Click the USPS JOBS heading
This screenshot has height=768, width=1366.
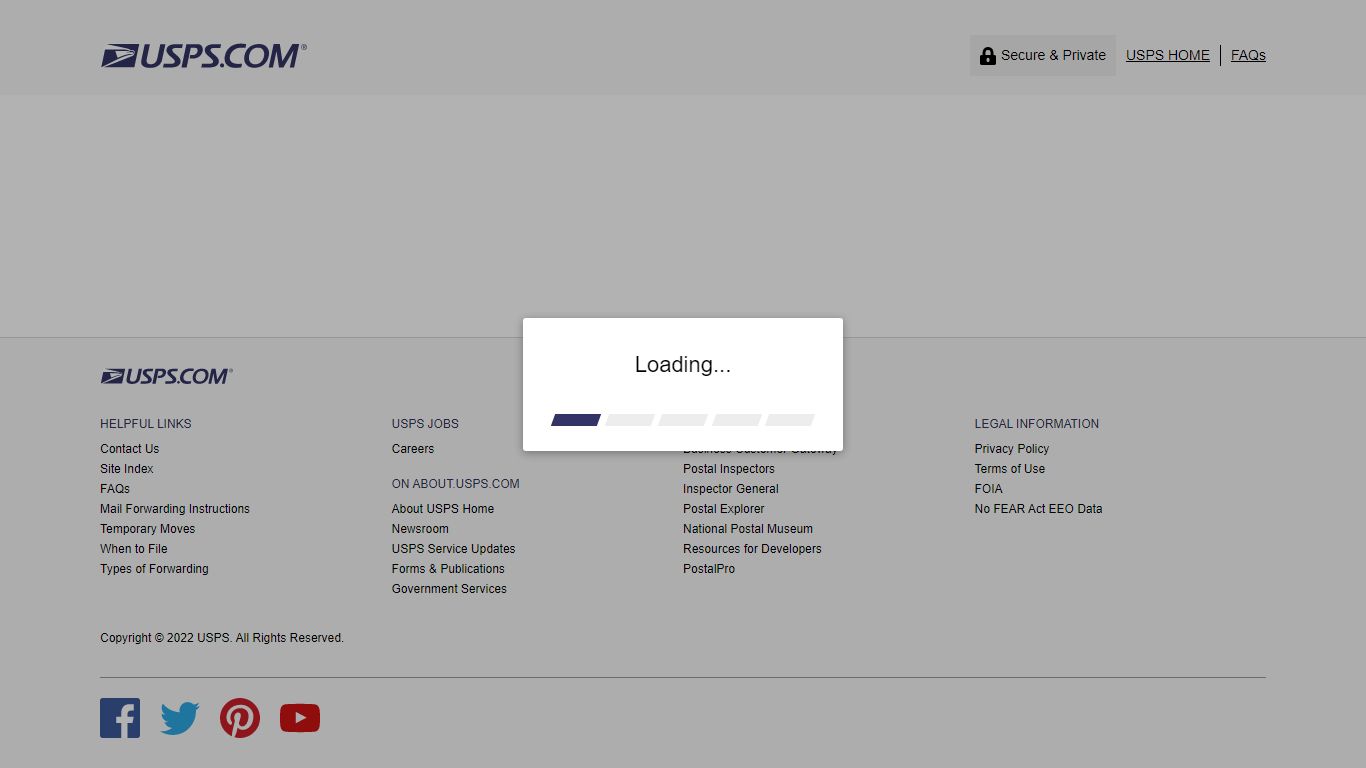(425, 424)
